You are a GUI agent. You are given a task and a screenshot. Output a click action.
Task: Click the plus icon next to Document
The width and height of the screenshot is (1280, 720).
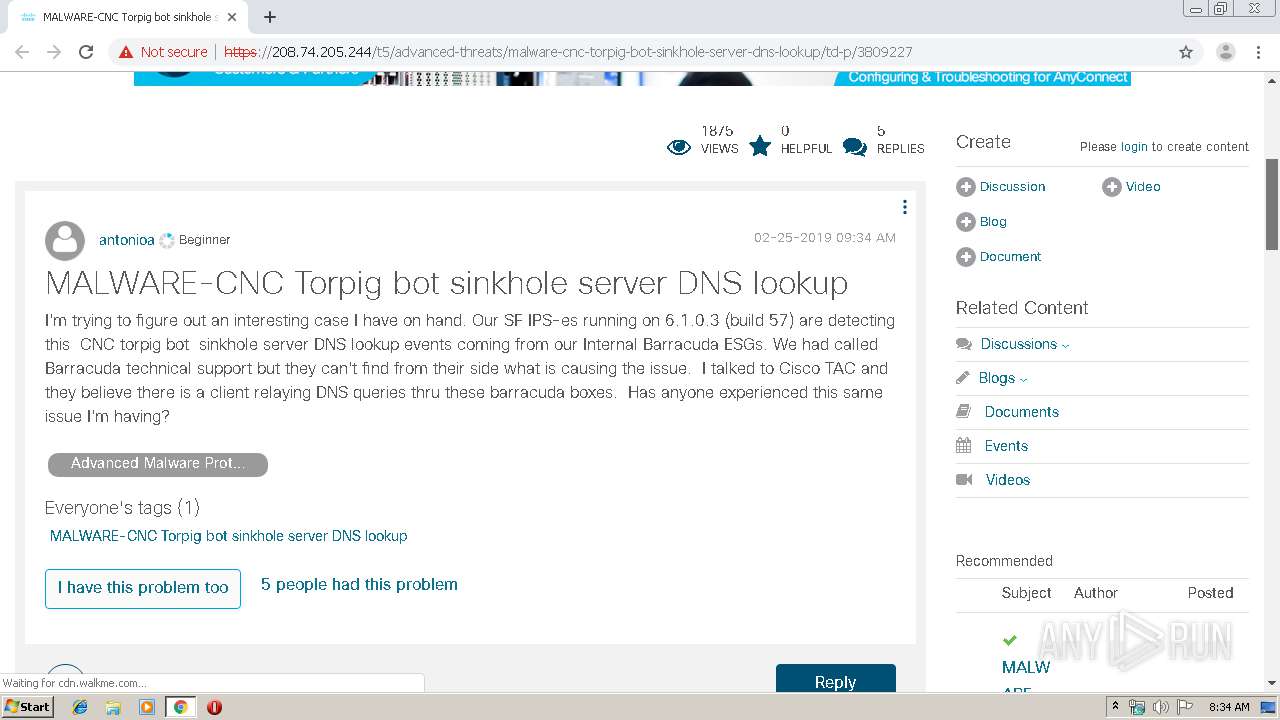(x=966, y=257)
